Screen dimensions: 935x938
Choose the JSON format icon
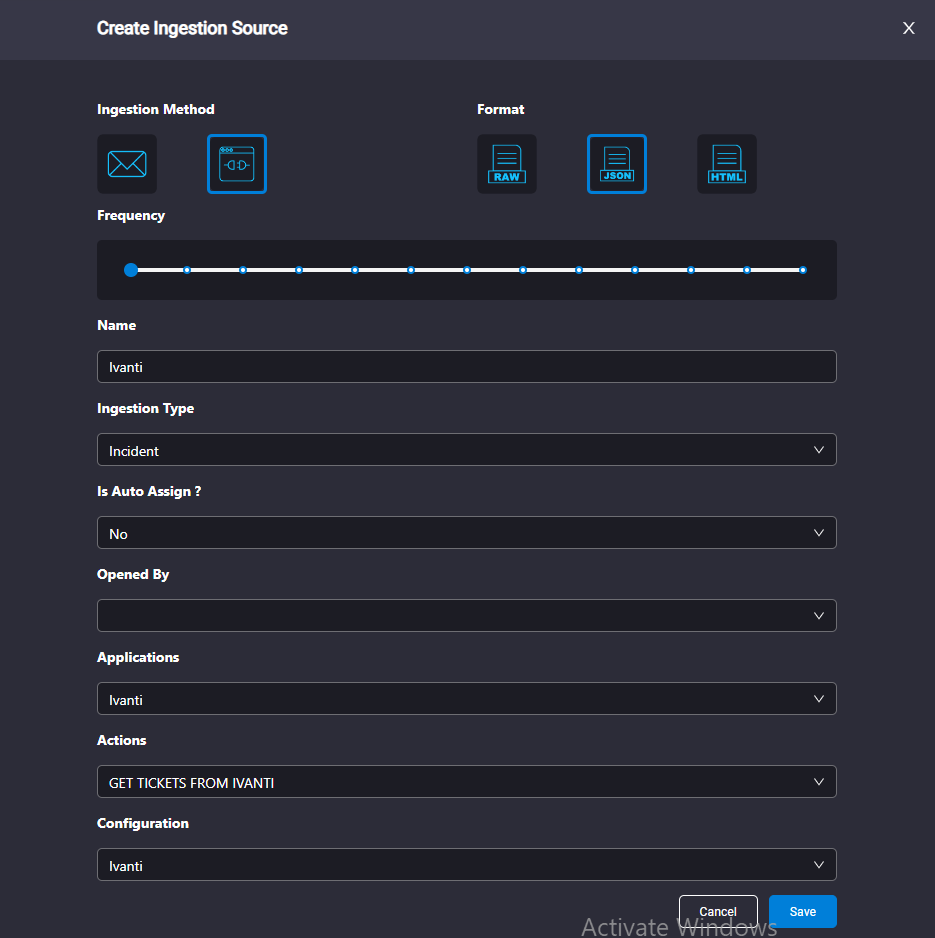617,164
